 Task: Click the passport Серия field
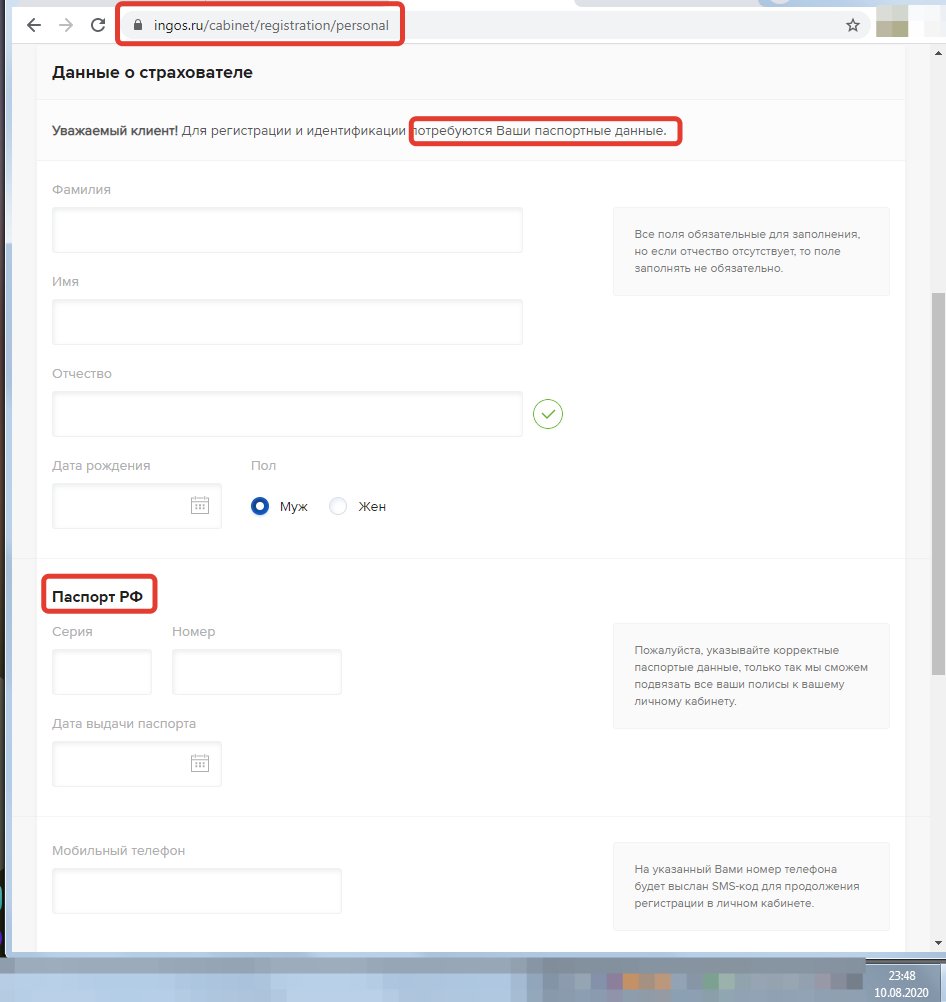click(102, 672)
